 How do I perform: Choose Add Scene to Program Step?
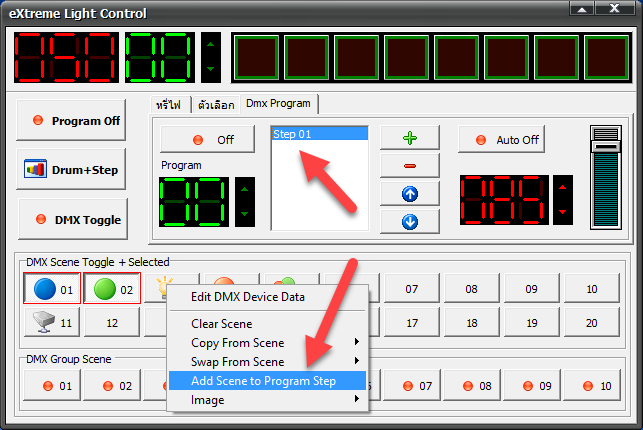click(267, 381)
